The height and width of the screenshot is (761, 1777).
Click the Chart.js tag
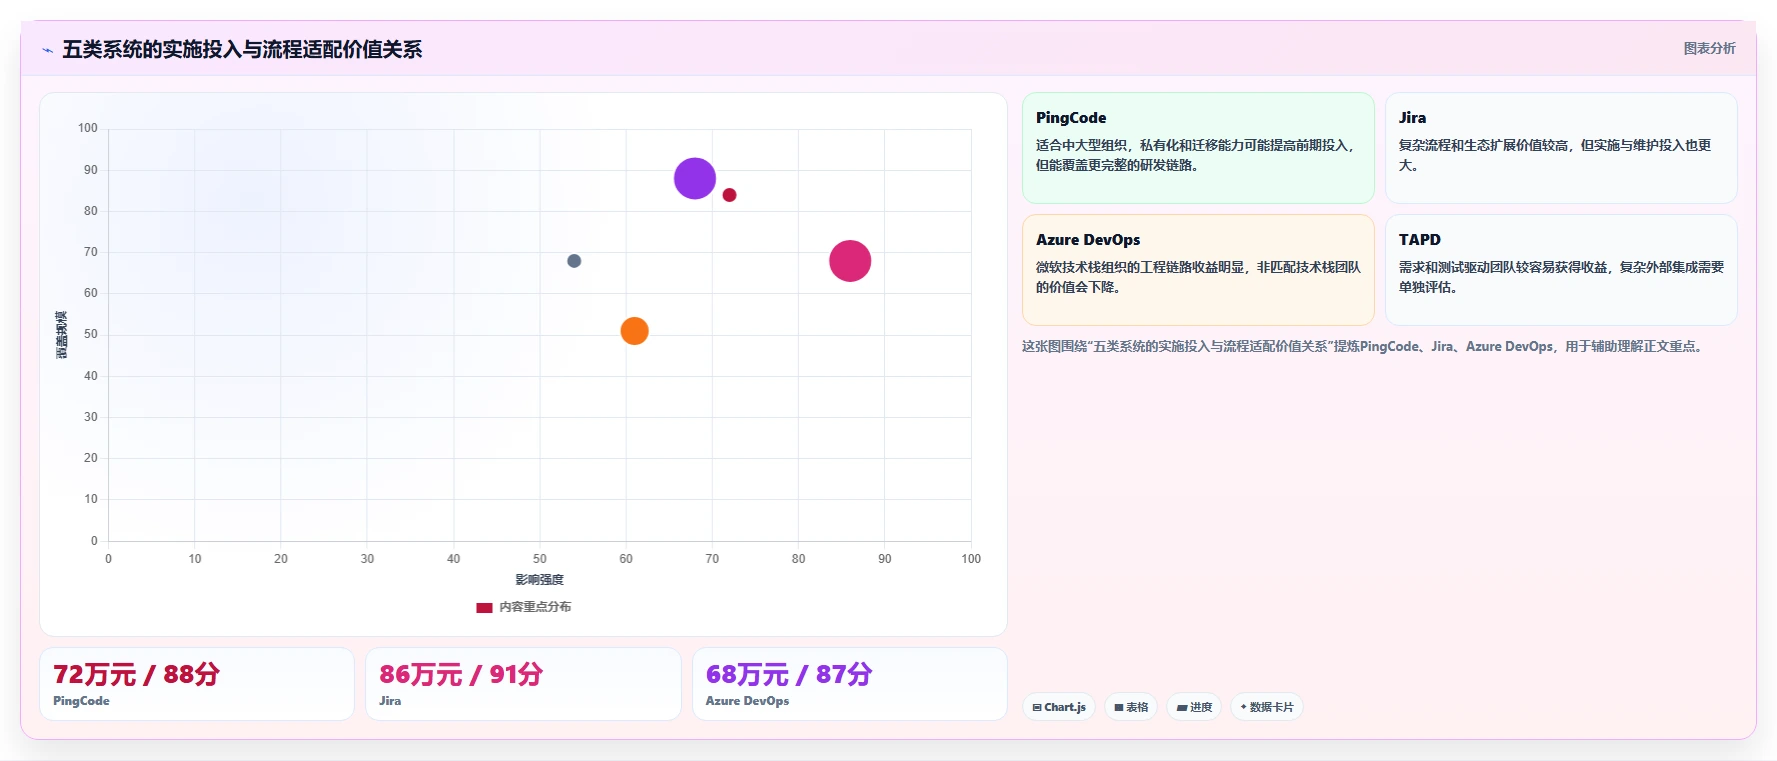pyautogui.click(x=1059, y=707)
